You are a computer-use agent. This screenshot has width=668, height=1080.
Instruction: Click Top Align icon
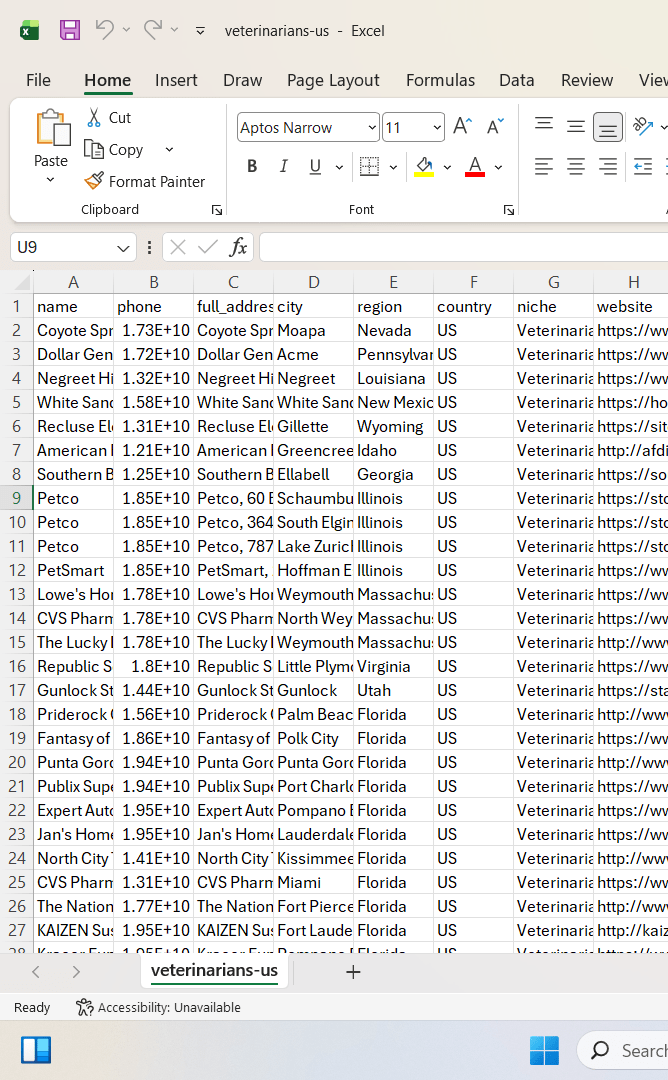(x=544, y=125)
